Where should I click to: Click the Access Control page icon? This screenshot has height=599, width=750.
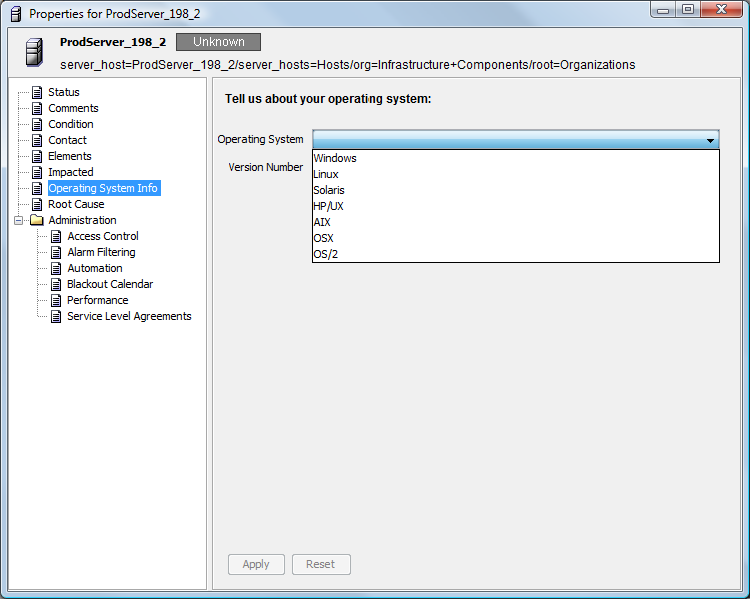pos(56,236)
